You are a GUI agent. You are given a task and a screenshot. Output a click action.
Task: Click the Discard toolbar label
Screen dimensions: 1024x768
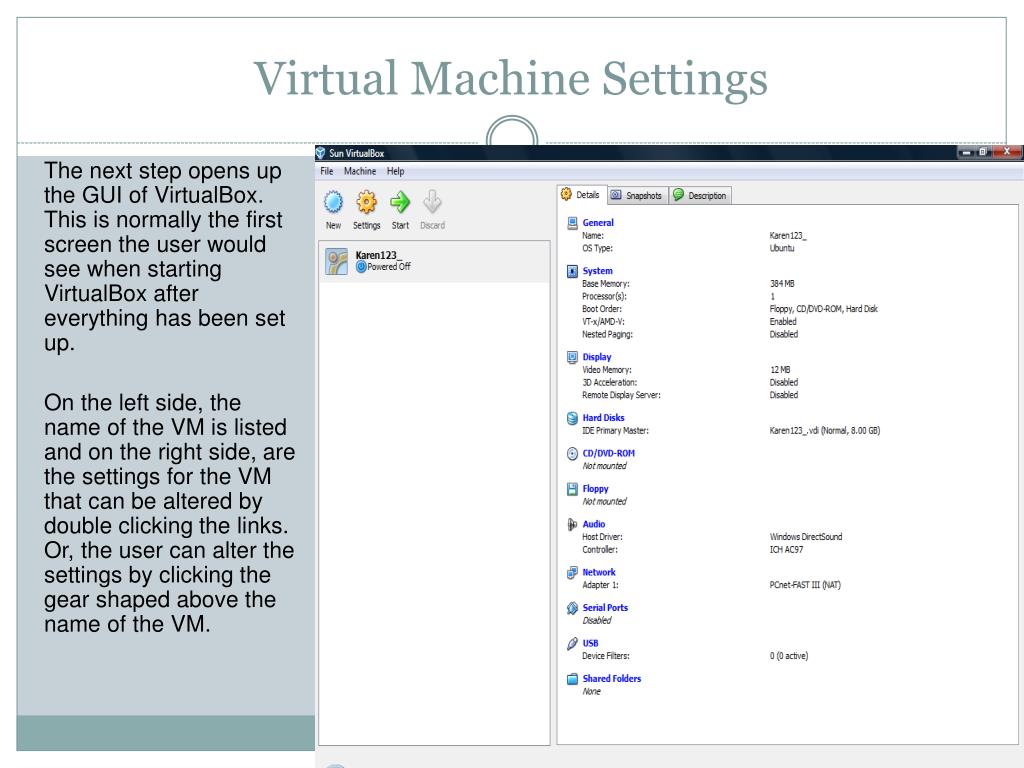tap(432, 225)
